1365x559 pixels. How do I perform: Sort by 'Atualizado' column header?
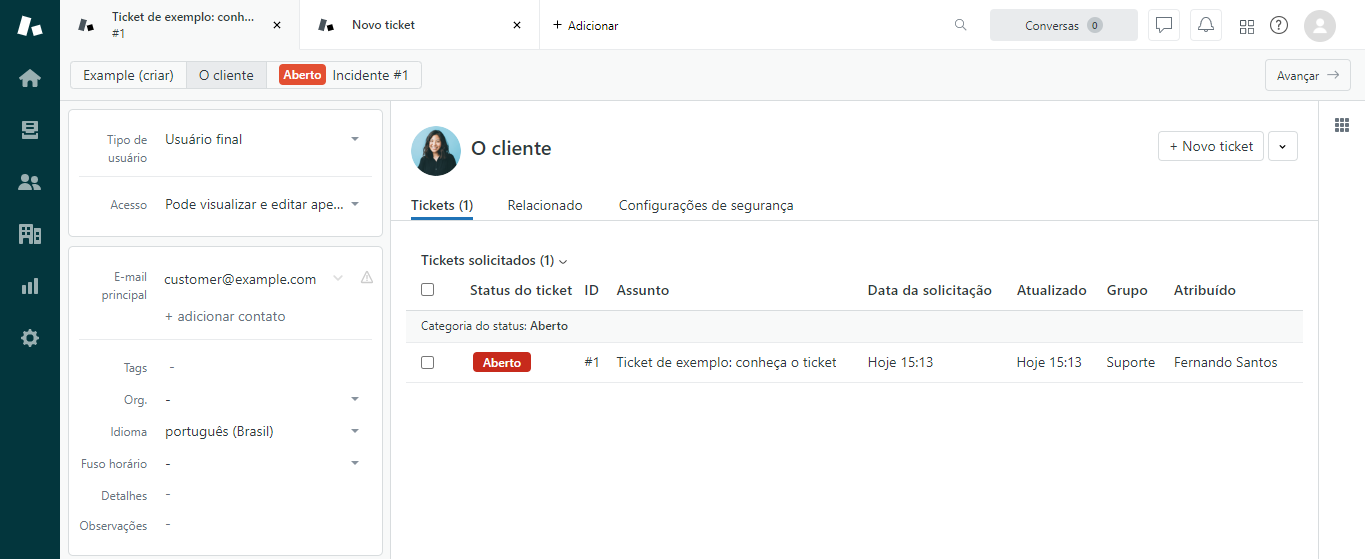tap(1052, 290)
